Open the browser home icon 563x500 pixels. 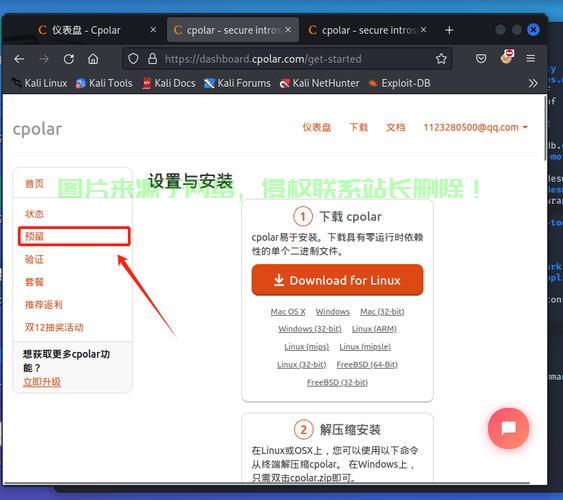(93, 59)
